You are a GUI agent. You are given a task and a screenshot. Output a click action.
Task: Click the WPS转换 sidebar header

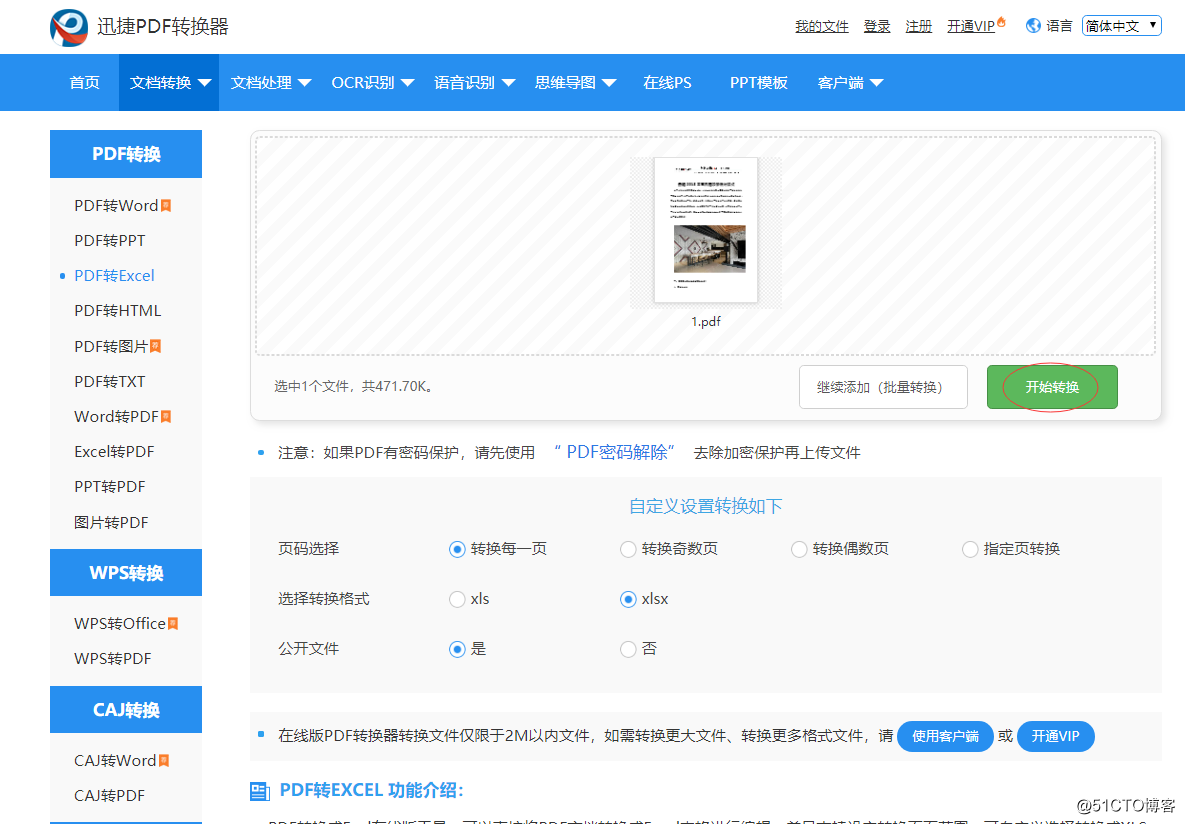click(126, 573)
